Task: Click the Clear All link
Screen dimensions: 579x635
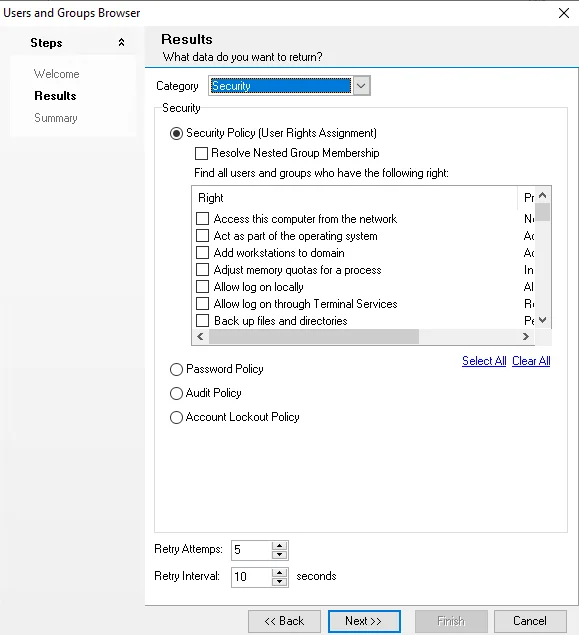Action: click(531, 361)
